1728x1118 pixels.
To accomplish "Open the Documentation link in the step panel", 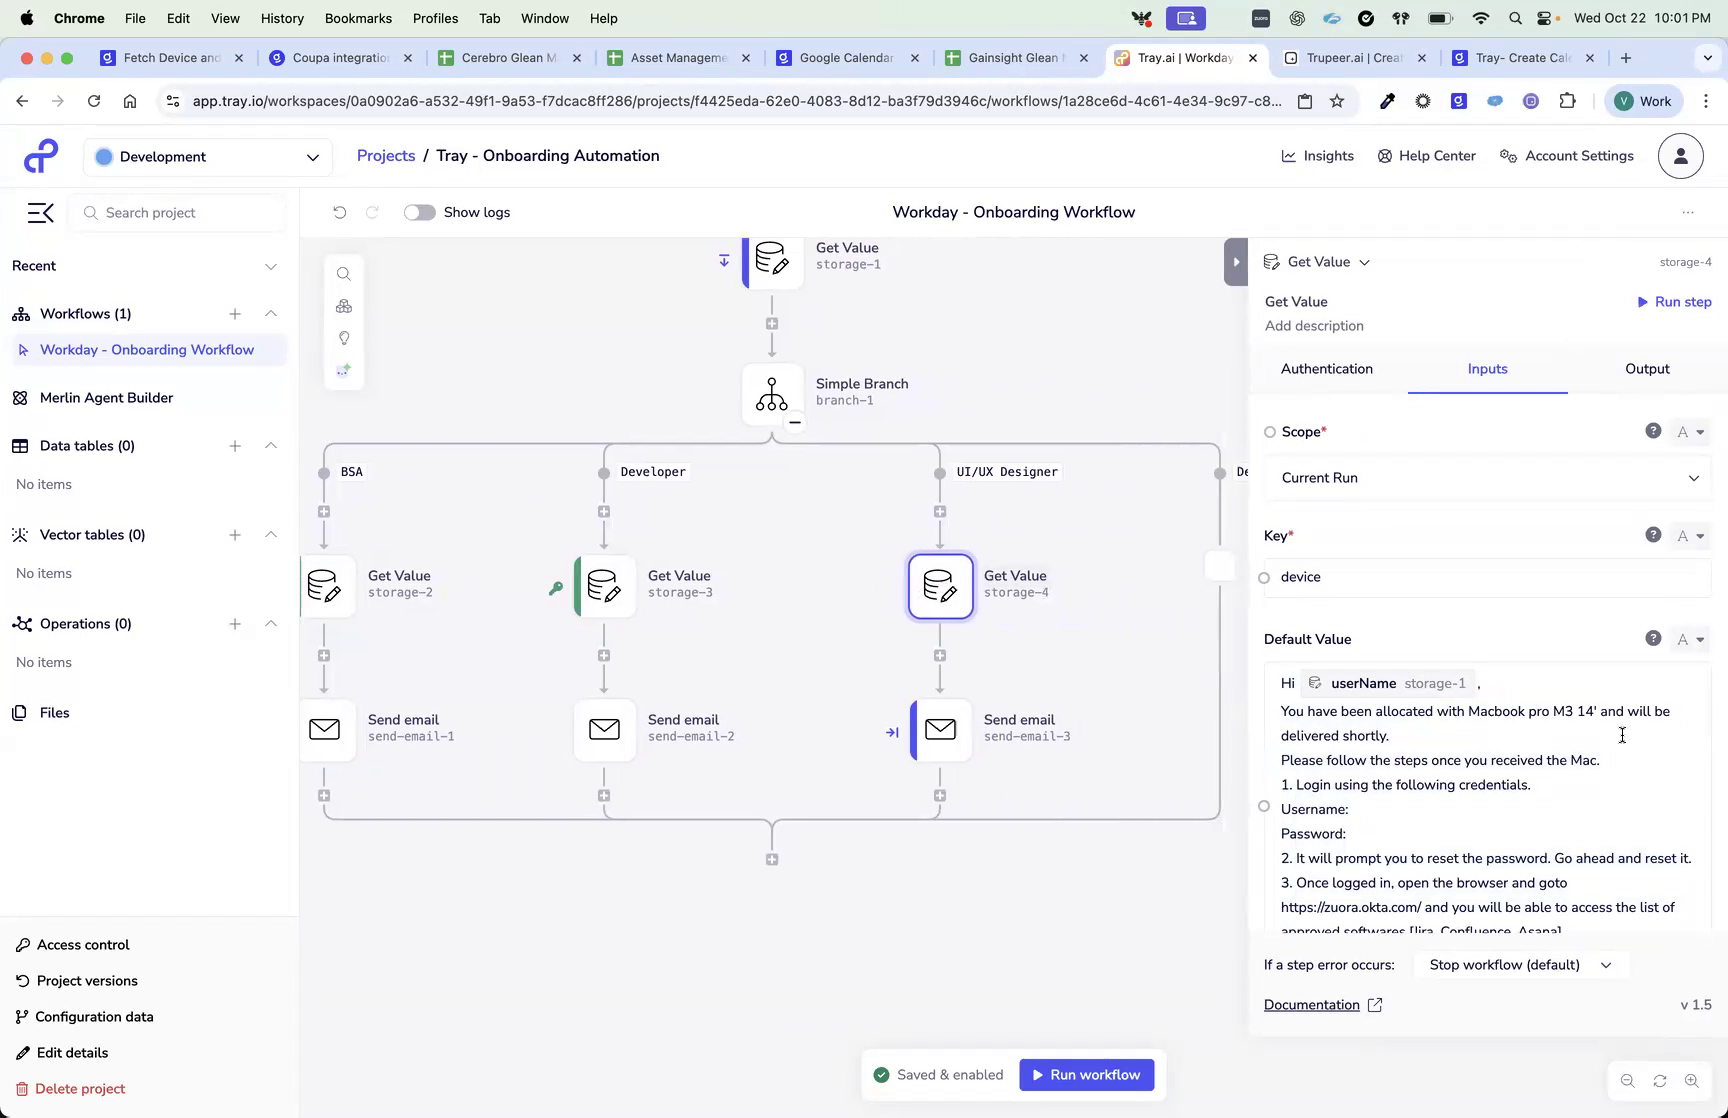I will click(1312, 1004).
